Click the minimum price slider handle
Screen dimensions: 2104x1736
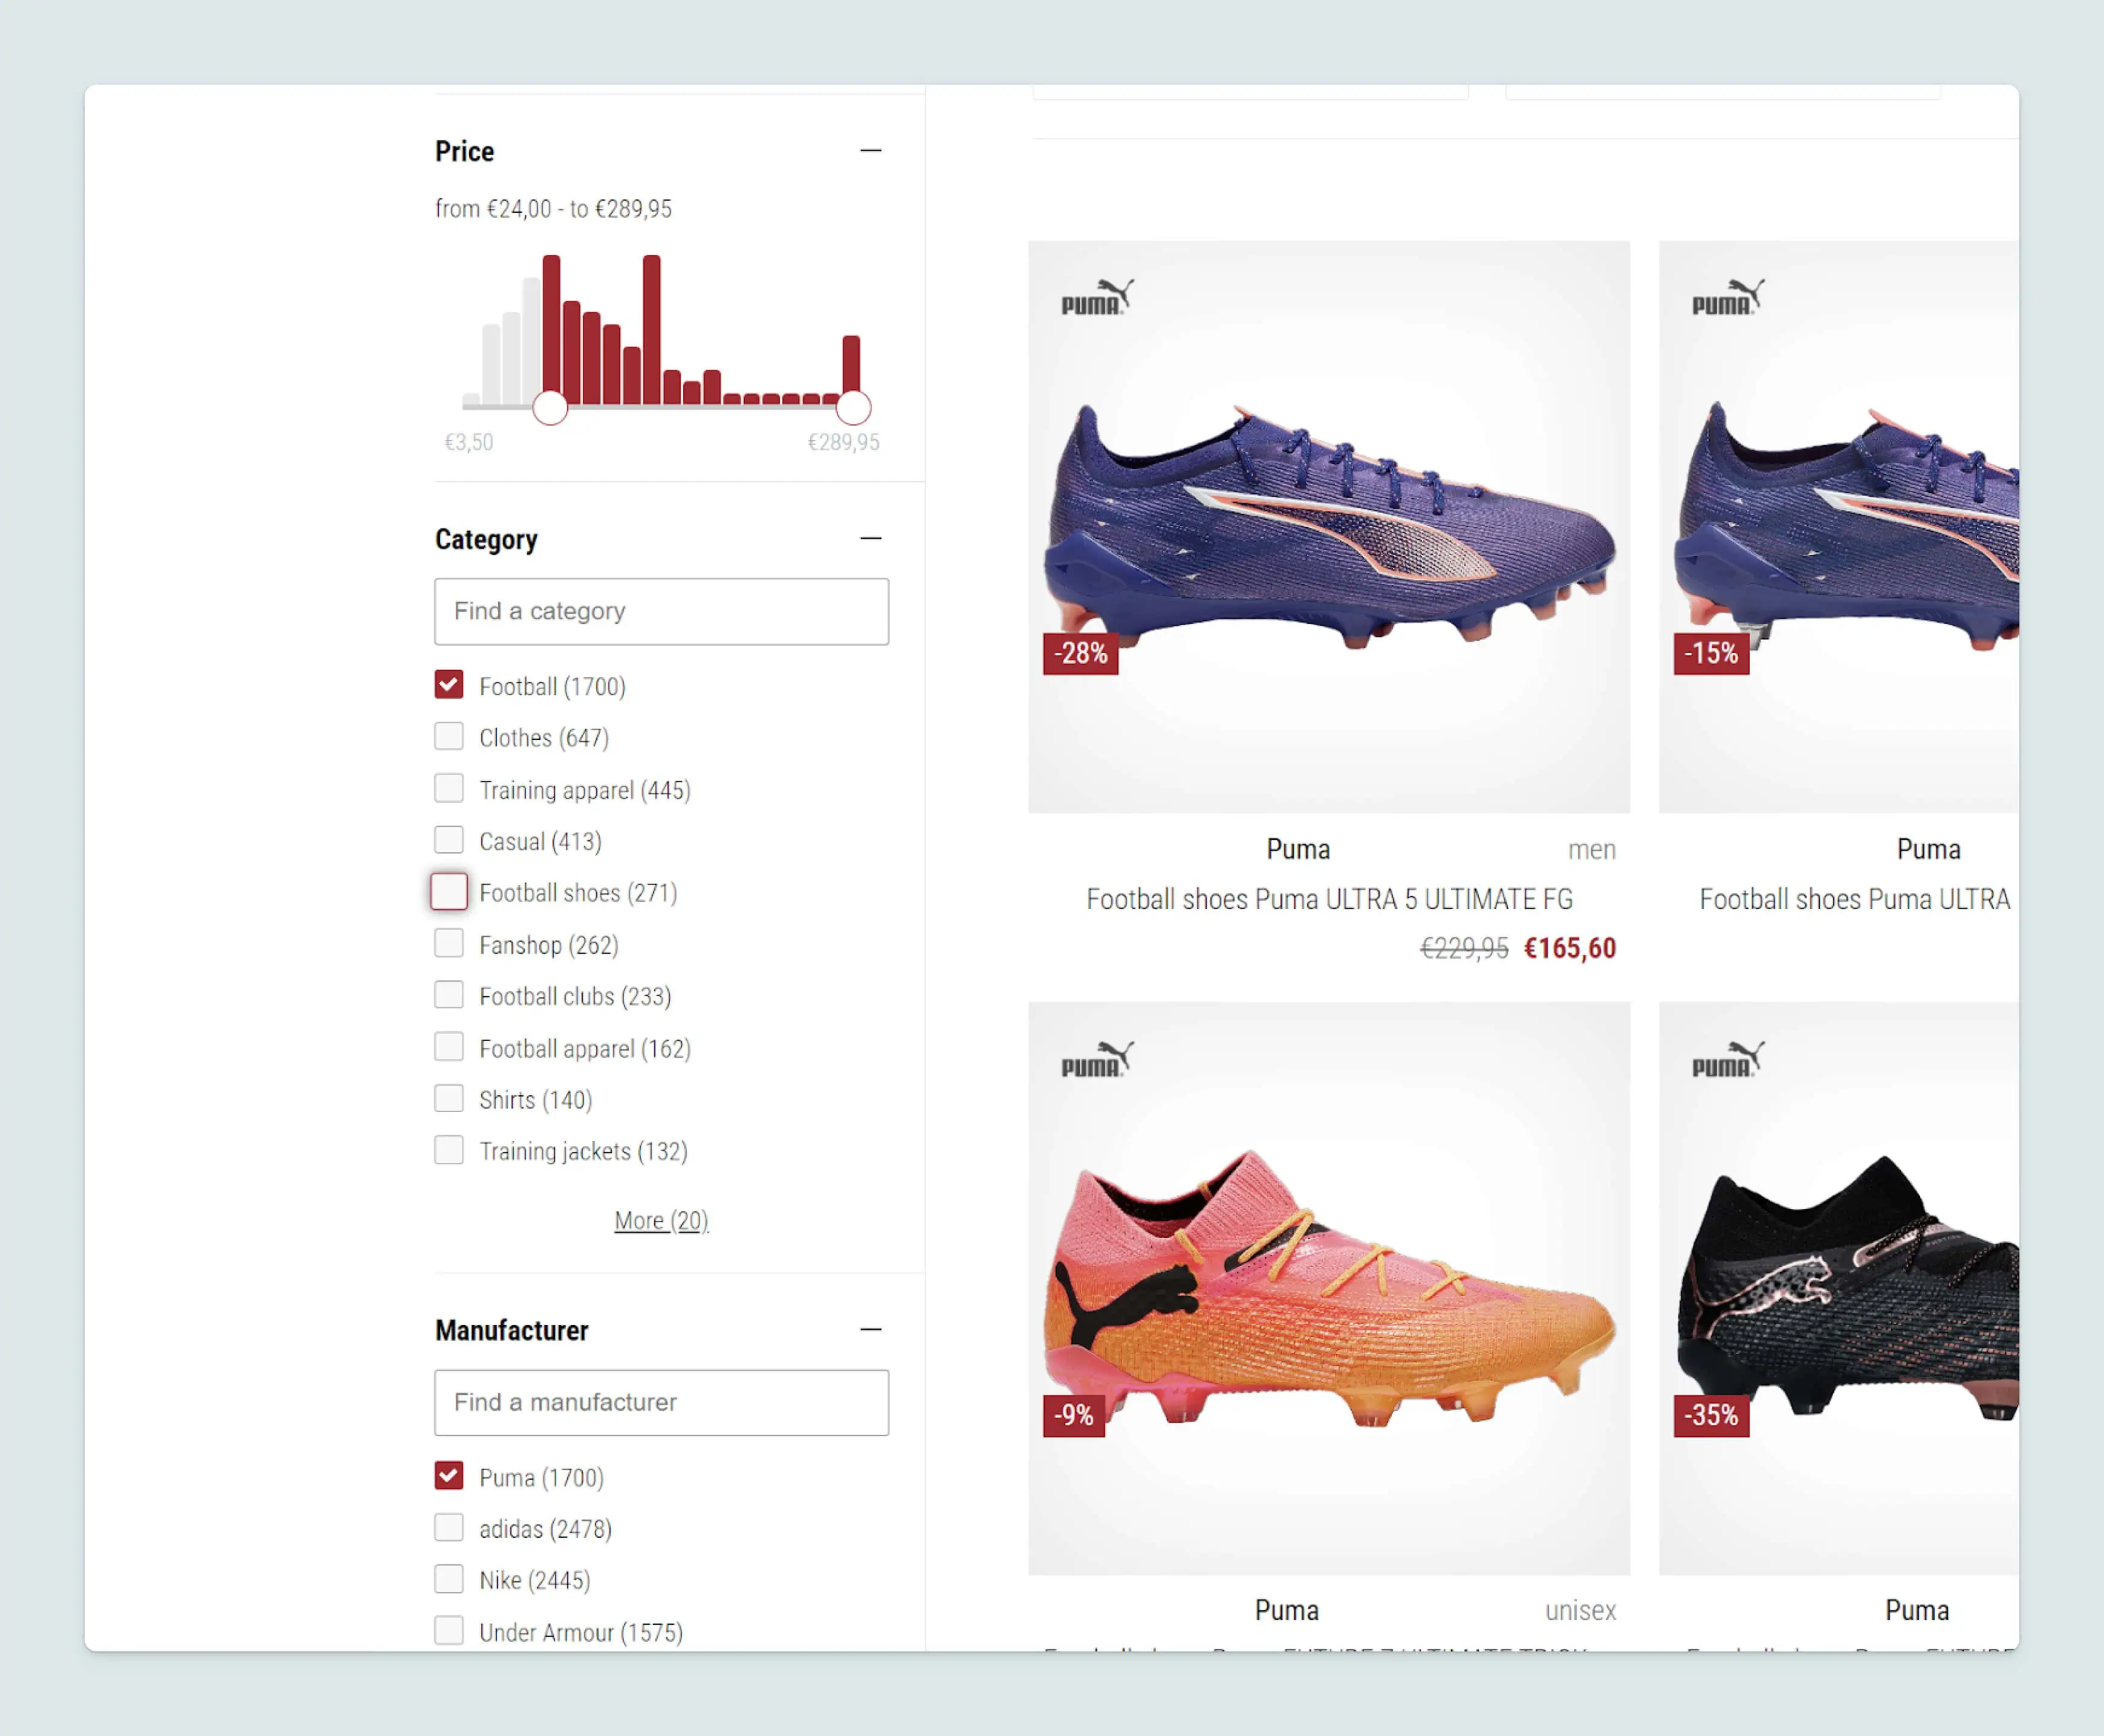click(x=550, y=407)
